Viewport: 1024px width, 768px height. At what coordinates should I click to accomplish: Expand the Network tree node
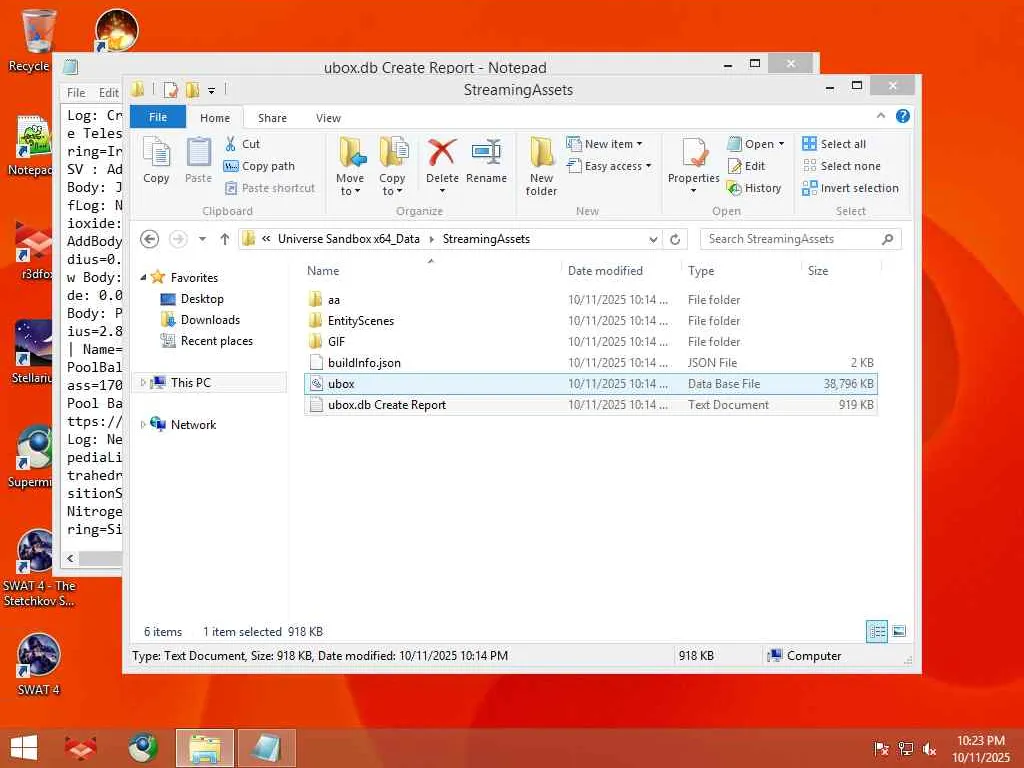pyautogui.click(x=143, y=424)
